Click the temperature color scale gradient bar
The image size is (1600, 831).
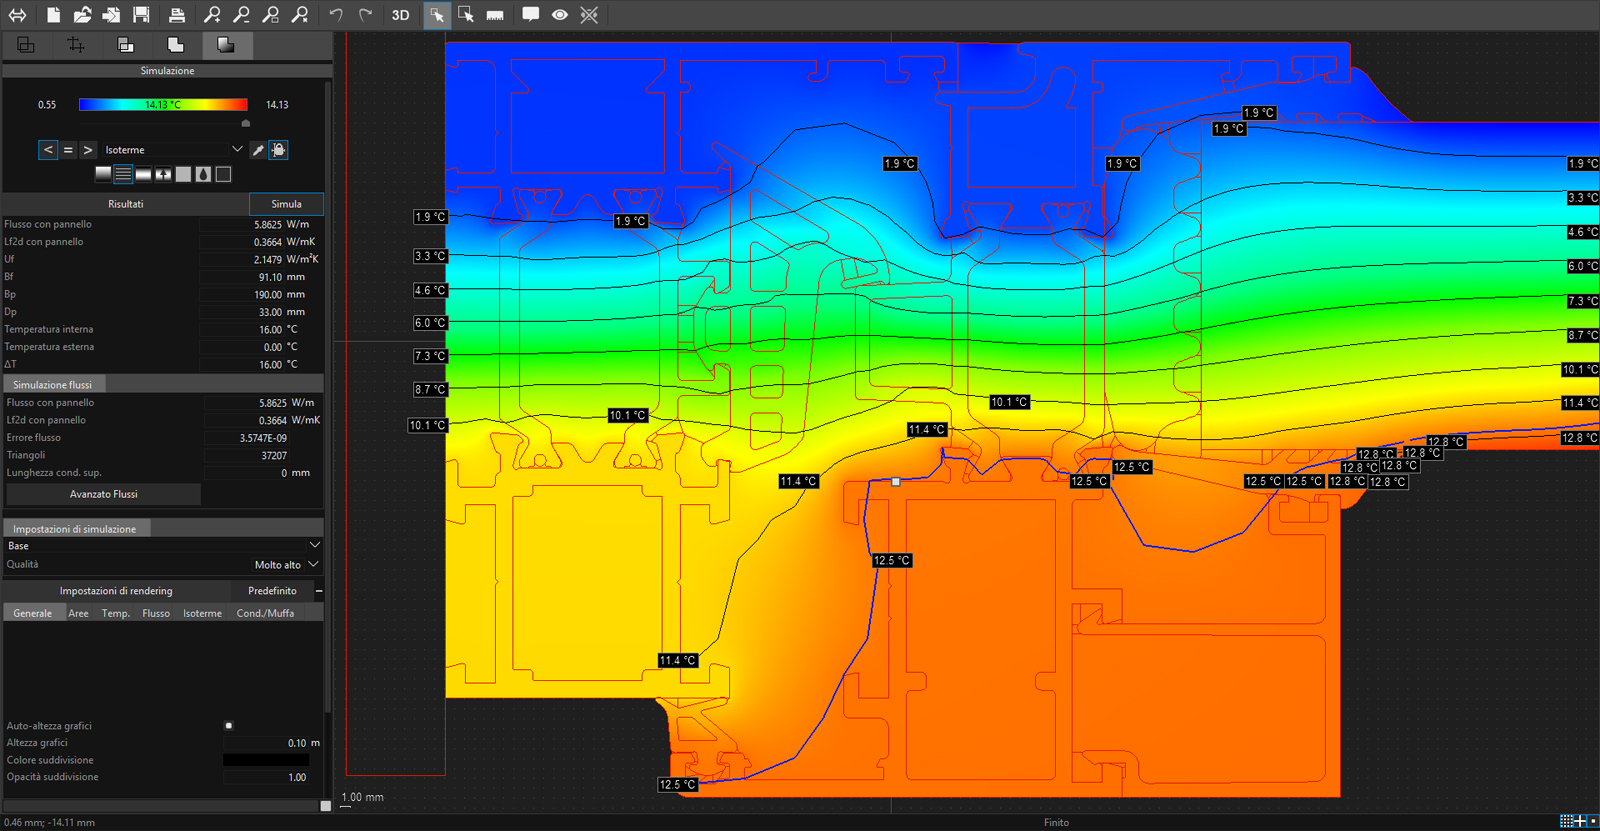pos(163,104)
